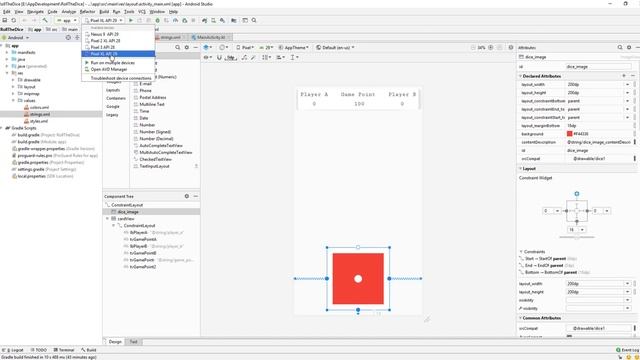Click the red background color swatch #F44336
Viewport: 640px width, 360px height.
click(569, 134)
